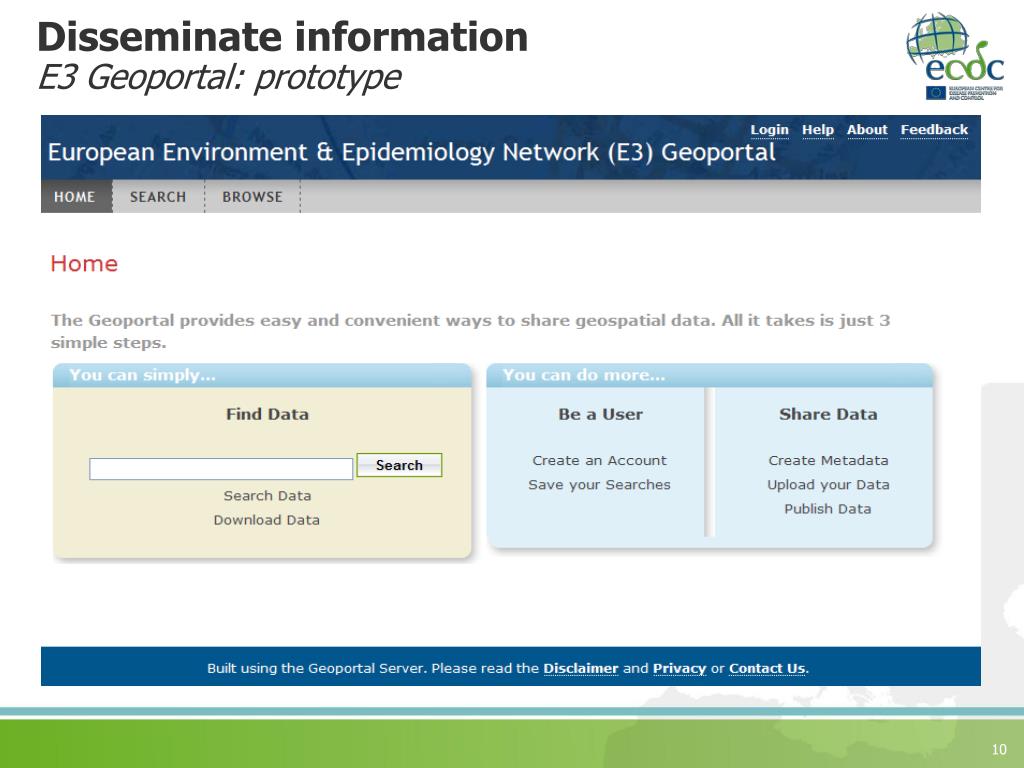Click the 'You can do more...' panel header
The width and height of the screenshot is (1024, 768).
click(710, 375)
